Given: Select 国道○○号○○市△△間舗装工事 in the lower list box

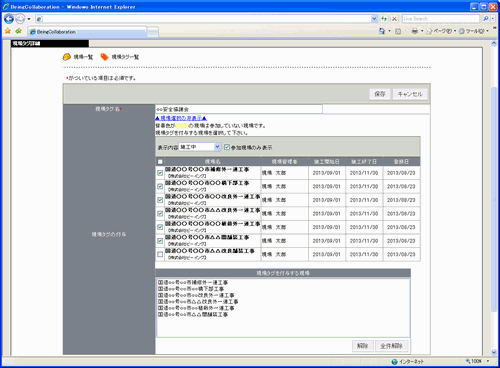Looking at the screenshot, I should (x=193, y=314).
